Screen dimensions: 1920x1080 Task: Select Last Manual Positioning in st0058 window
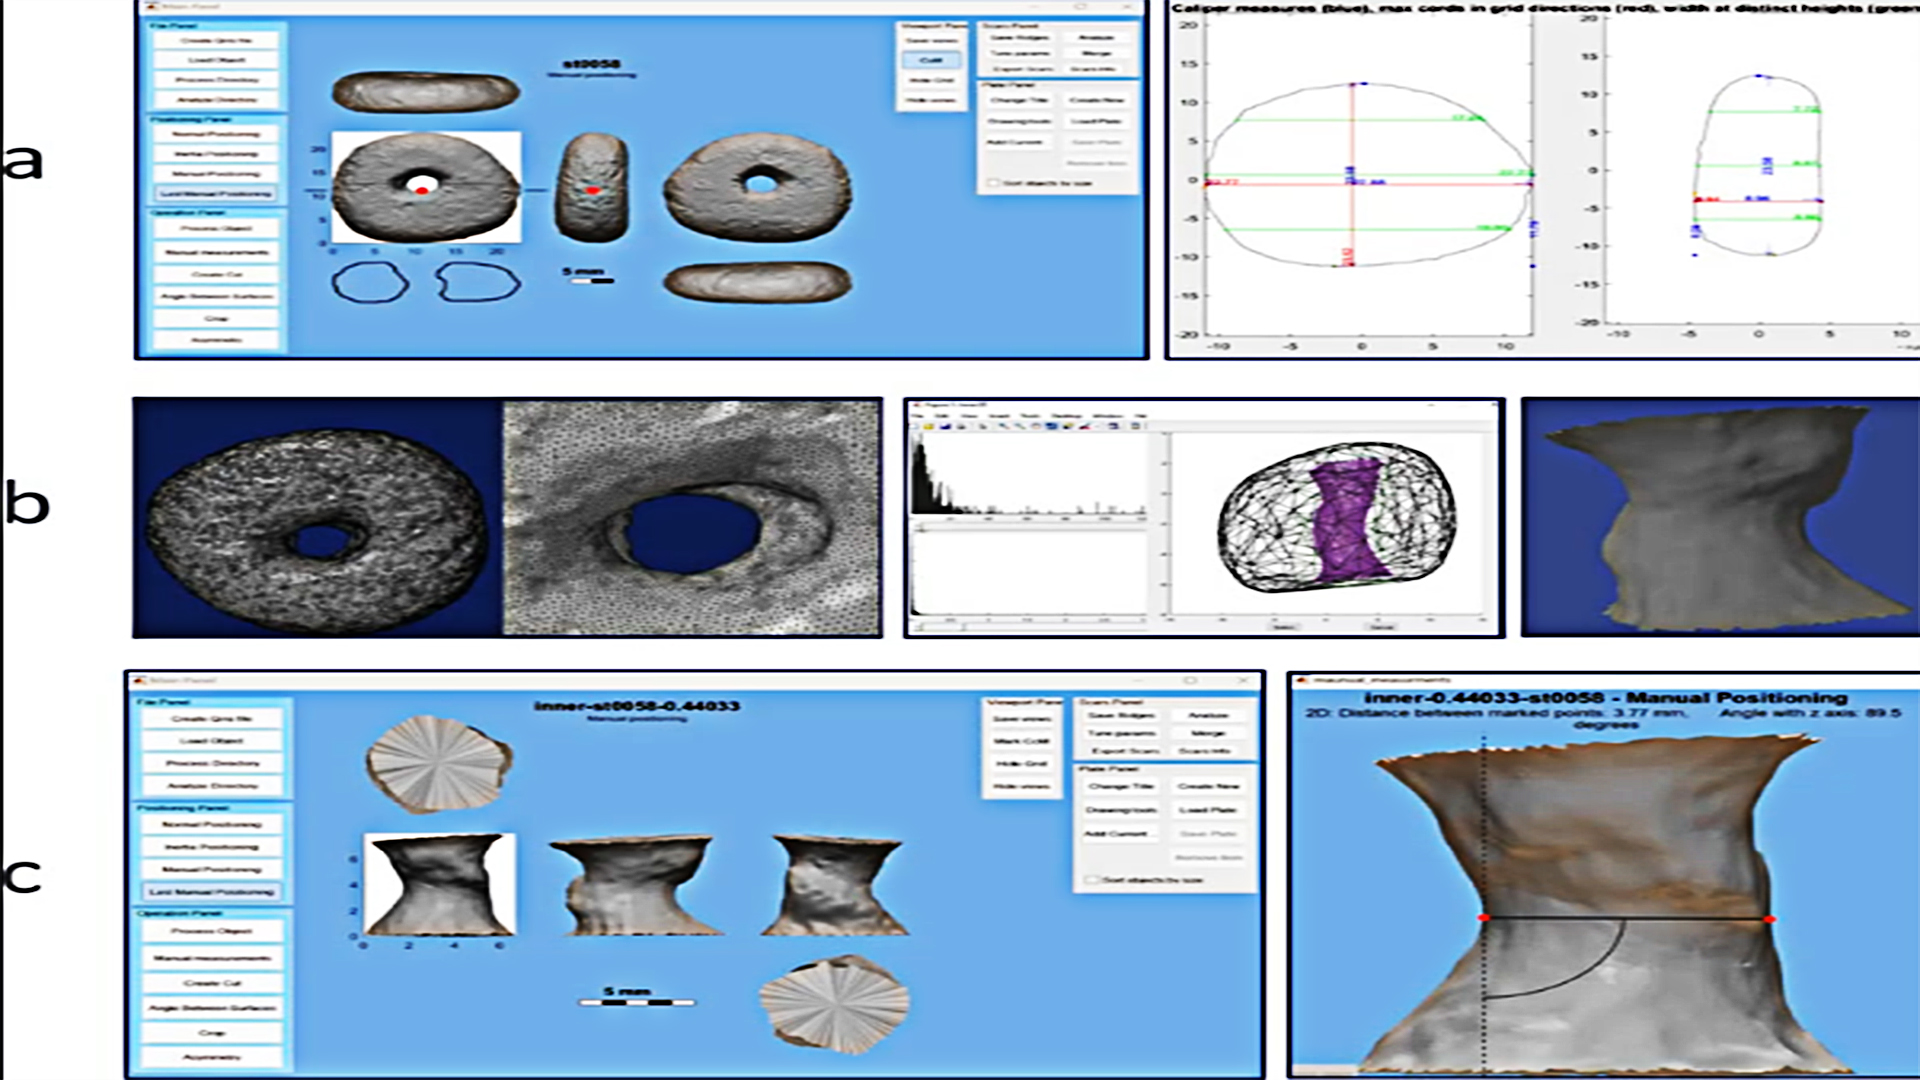(216, 194)
